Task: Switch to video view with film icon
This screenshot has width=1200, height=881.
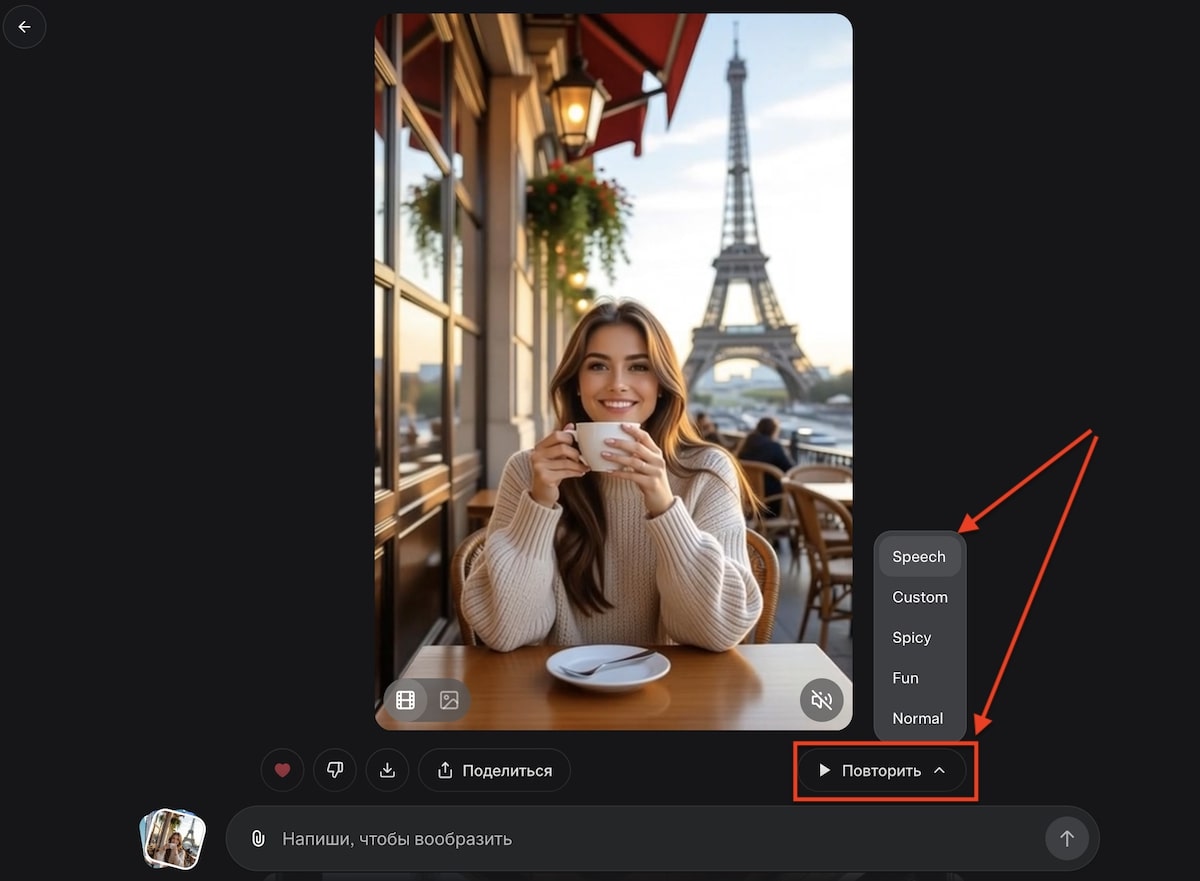Action: 405,700
